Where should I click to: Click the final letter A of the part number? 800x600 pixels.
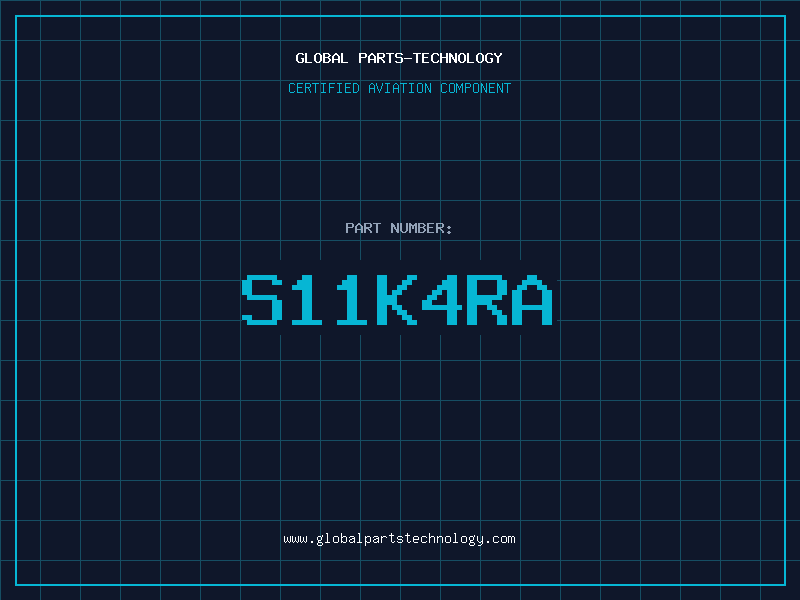(x=532, y=300)
